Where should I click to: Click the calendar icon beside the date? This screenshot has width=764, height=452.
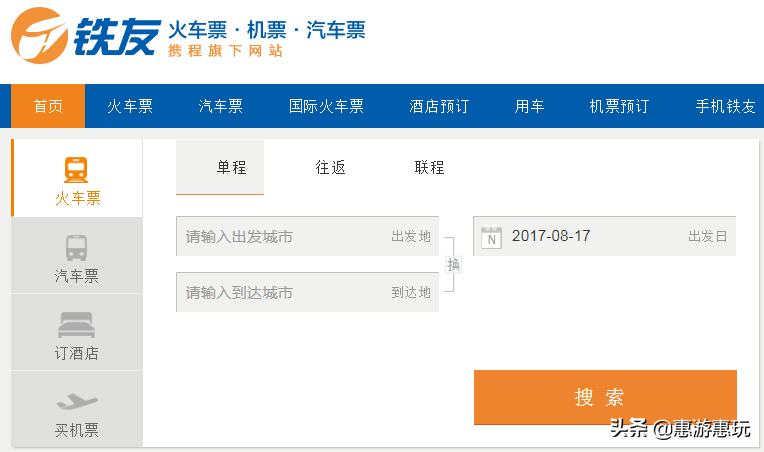(491, 237)
